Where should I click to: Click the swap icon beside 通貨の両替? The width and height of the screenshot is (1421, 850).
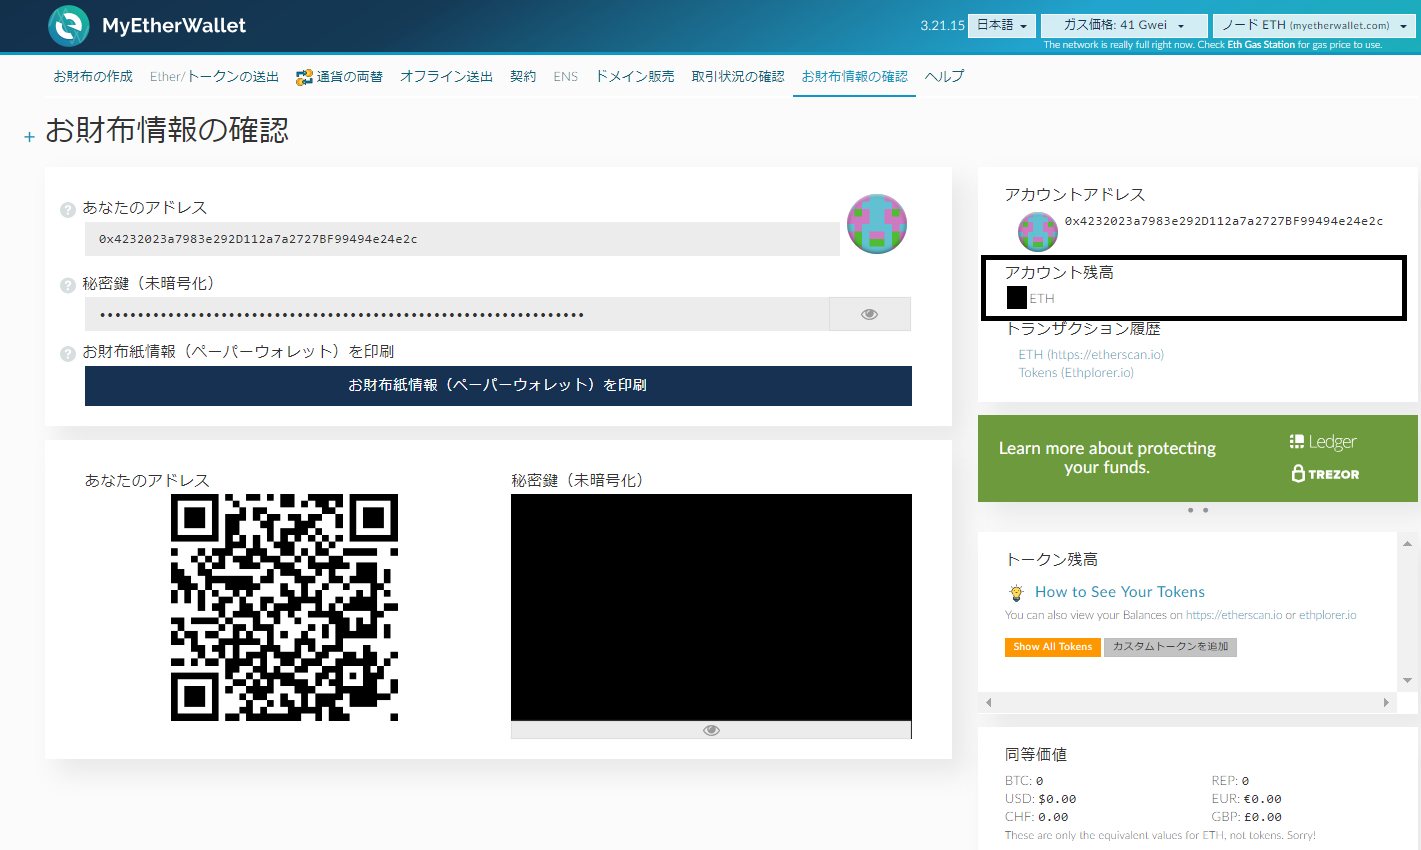point(304,77)
